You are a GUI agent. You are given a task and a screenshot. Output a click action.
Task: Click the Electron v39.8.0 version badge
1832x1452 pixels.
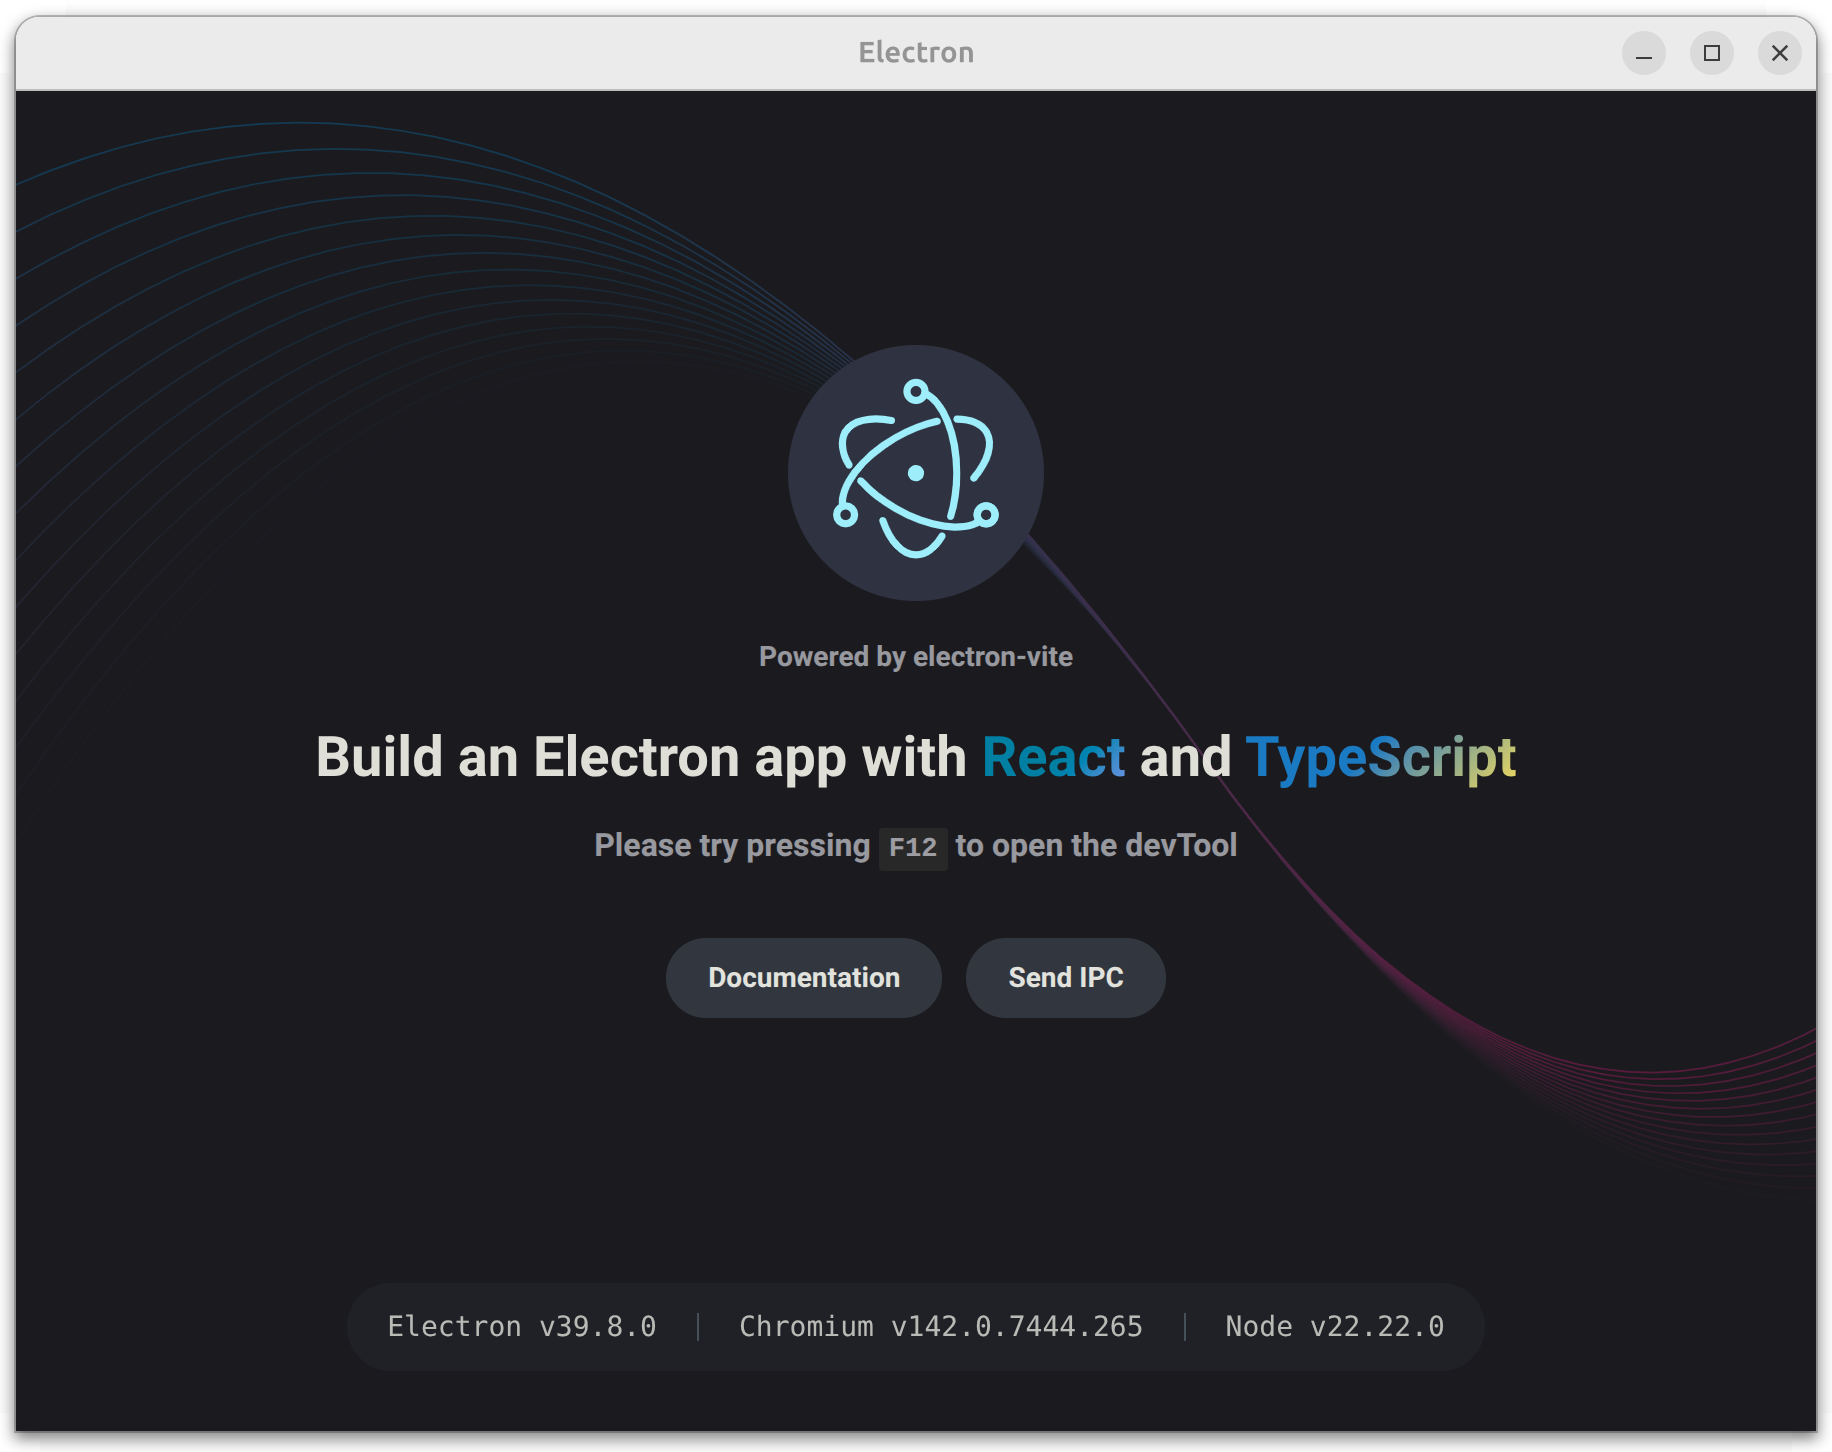pos(521,1326)
